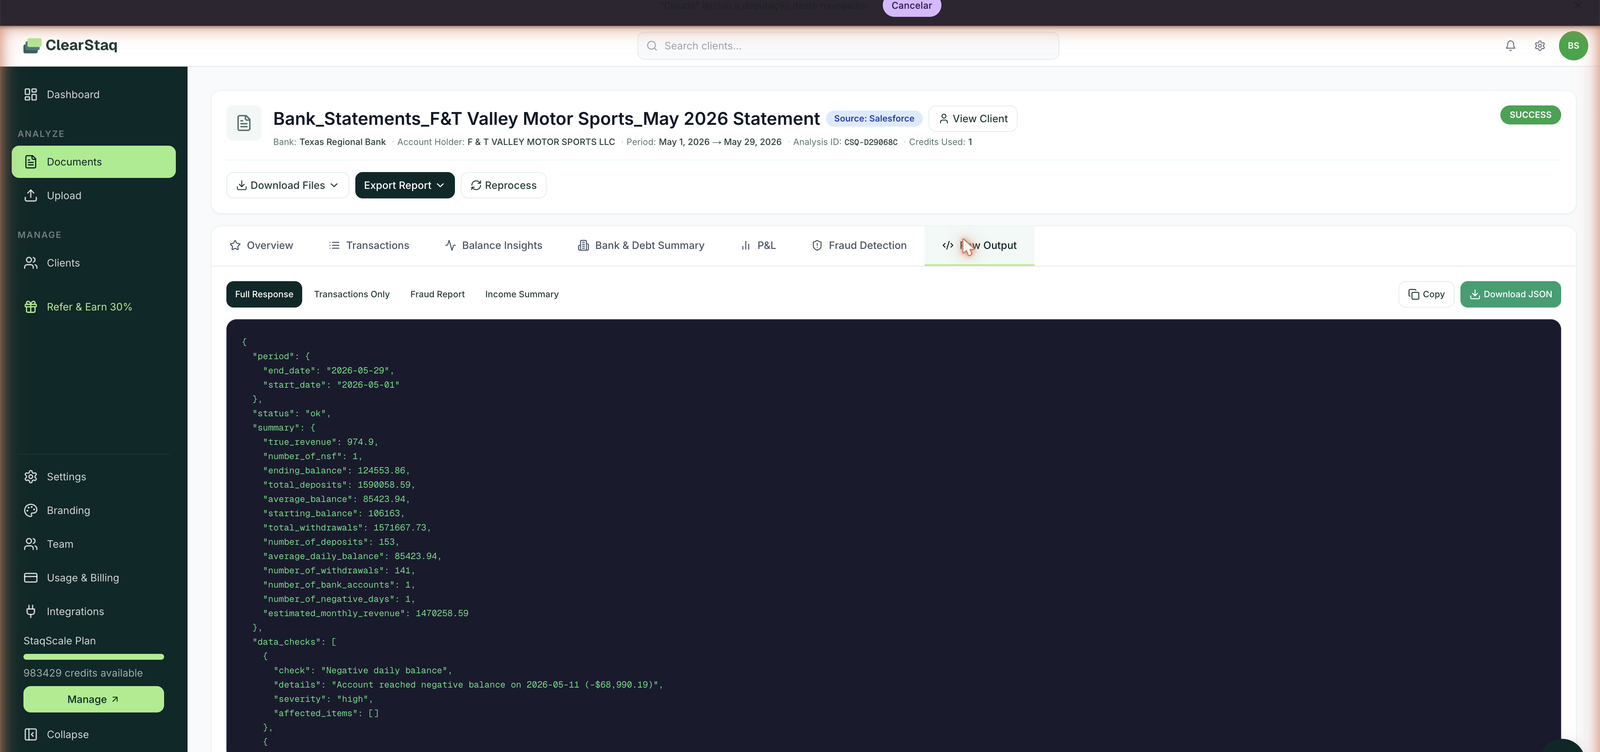The width and height of the screenshot is (1600, 752).
Task: Click the "983429 credits available" text
Action: tap(83, 674)
